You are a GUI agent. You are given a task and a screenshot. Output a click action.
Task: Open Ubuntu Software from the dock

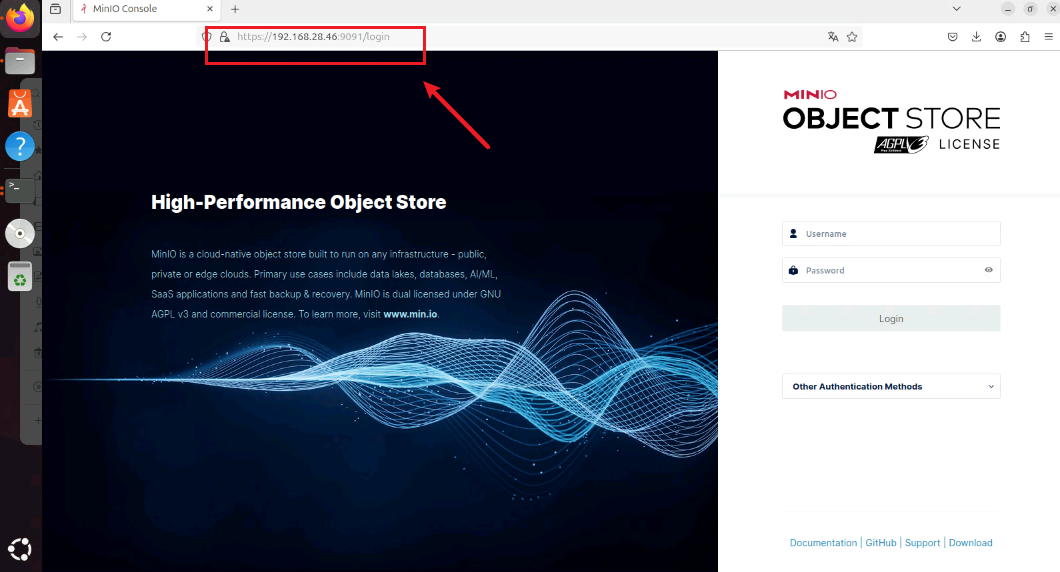[20, 103]
